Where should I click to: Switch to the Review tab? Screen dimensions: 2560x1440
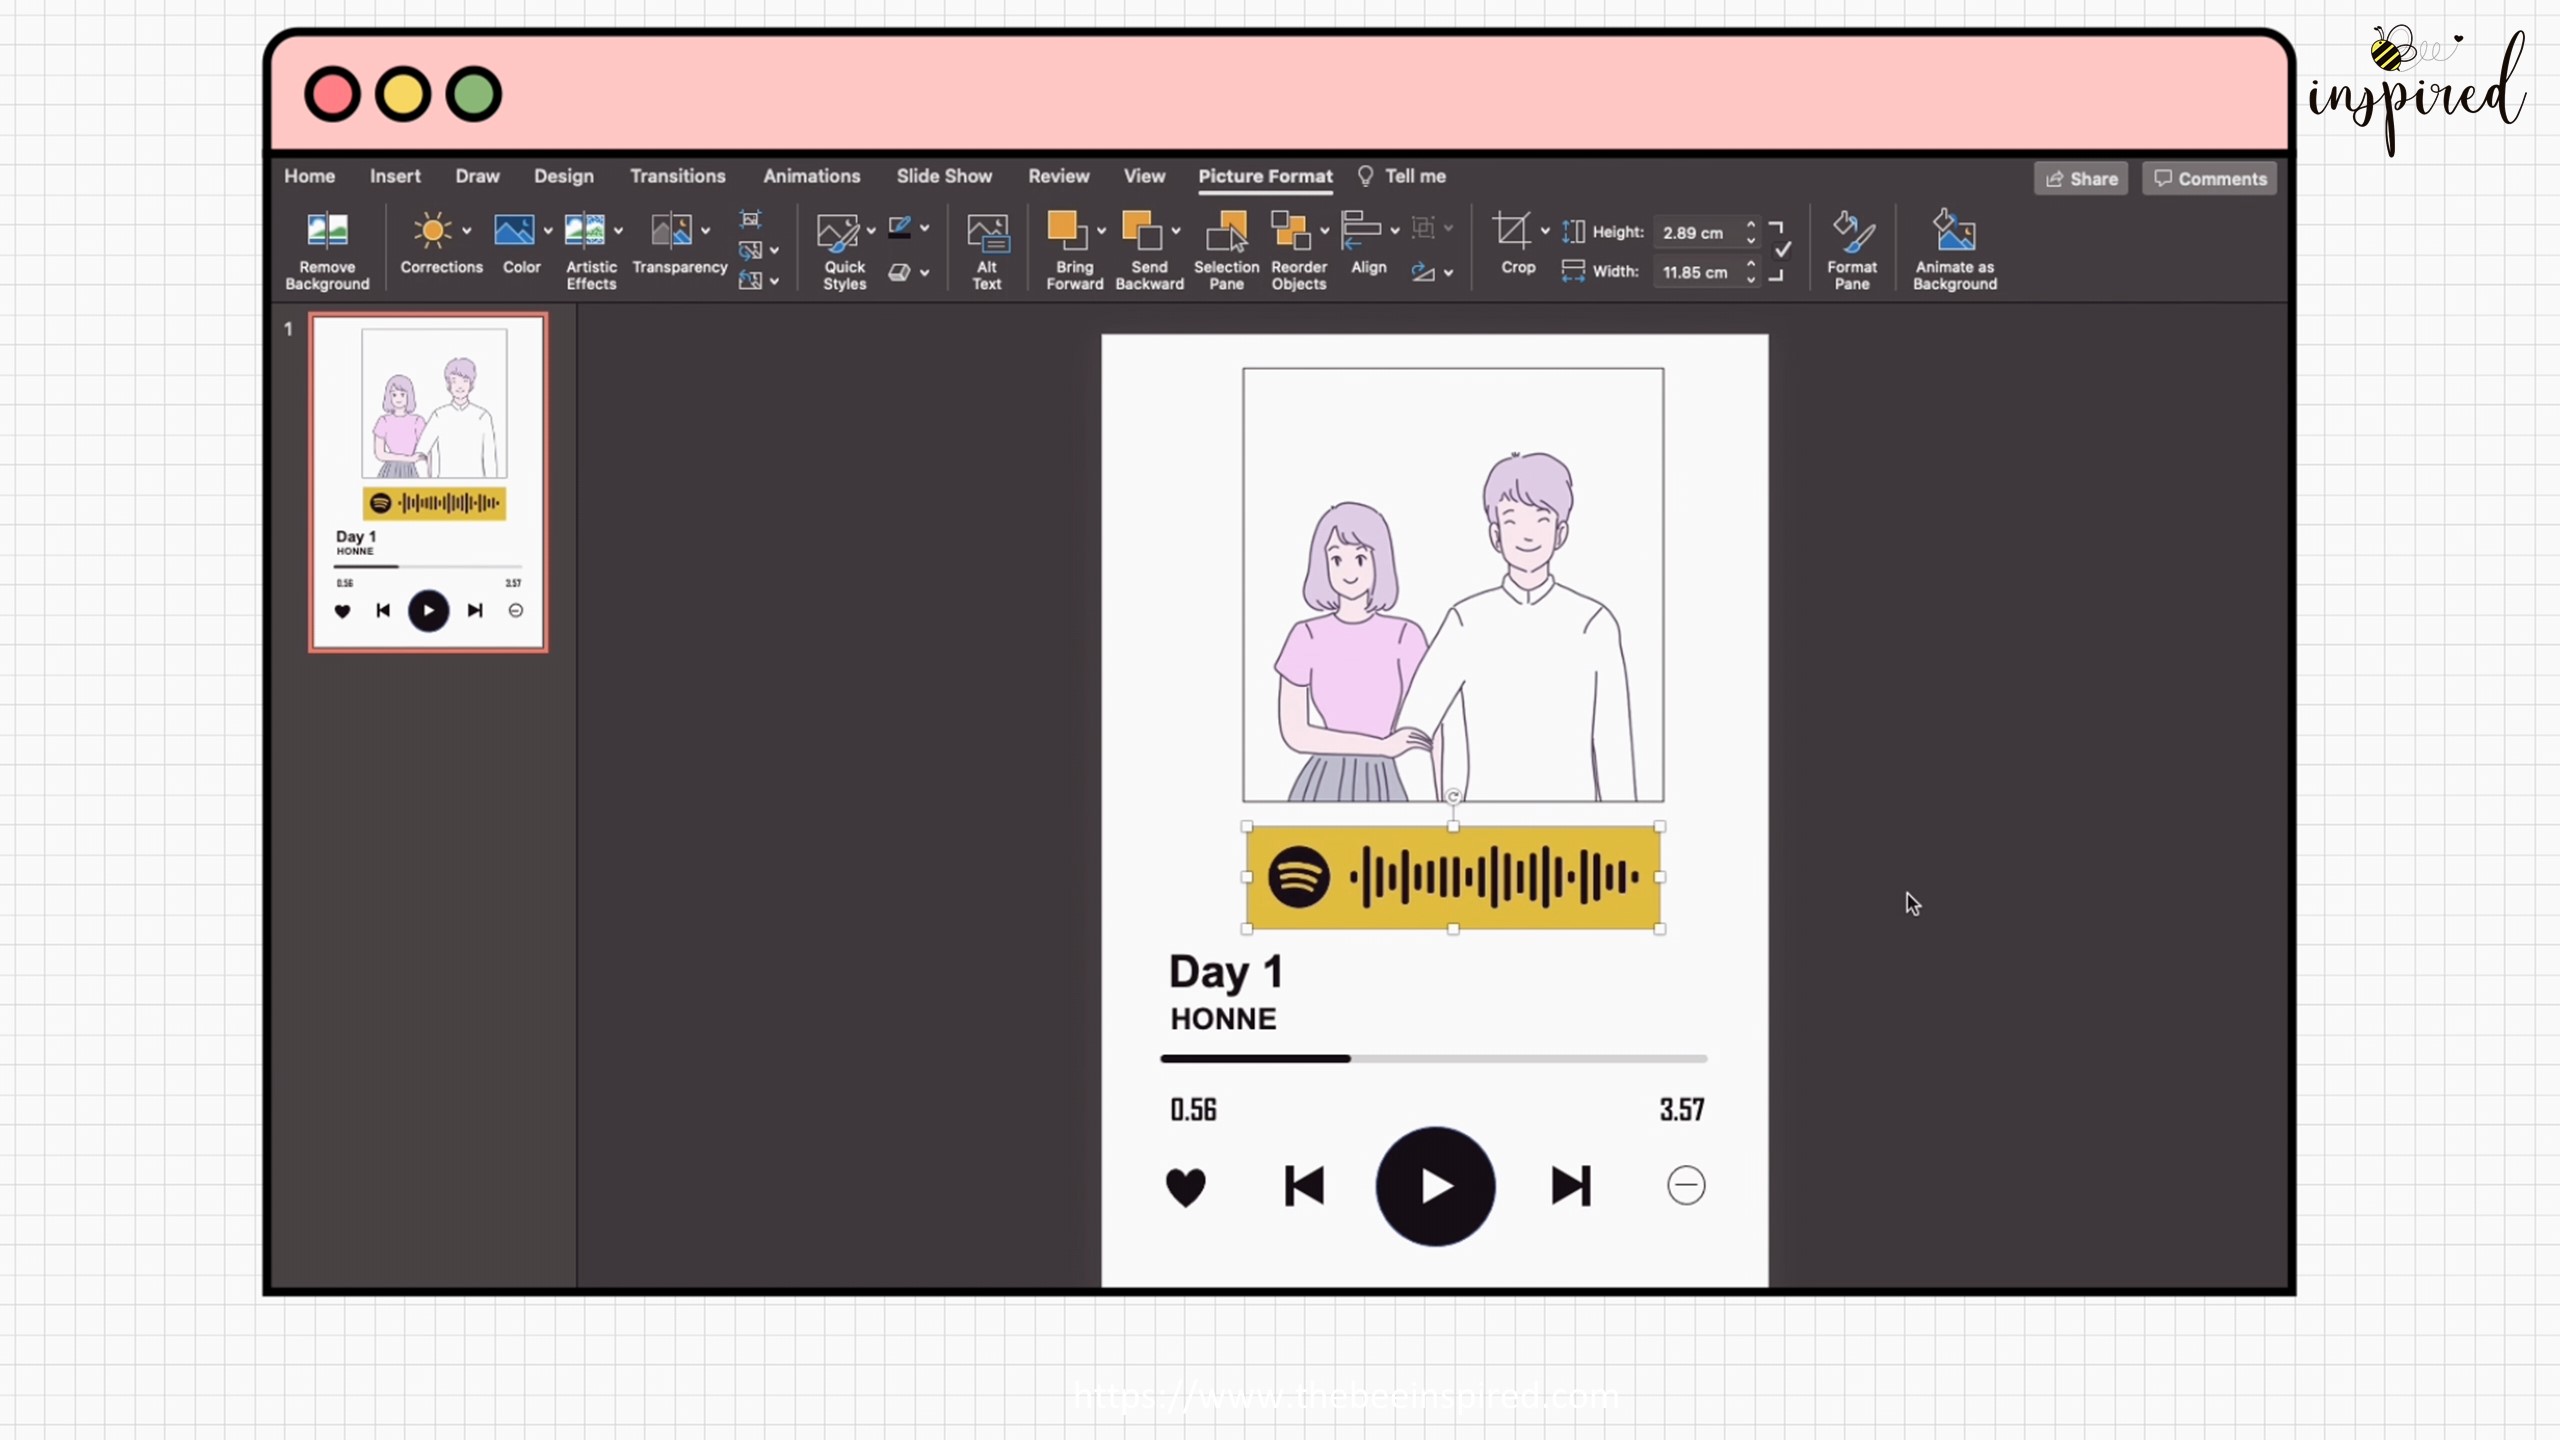click(x=1059, y=176)
